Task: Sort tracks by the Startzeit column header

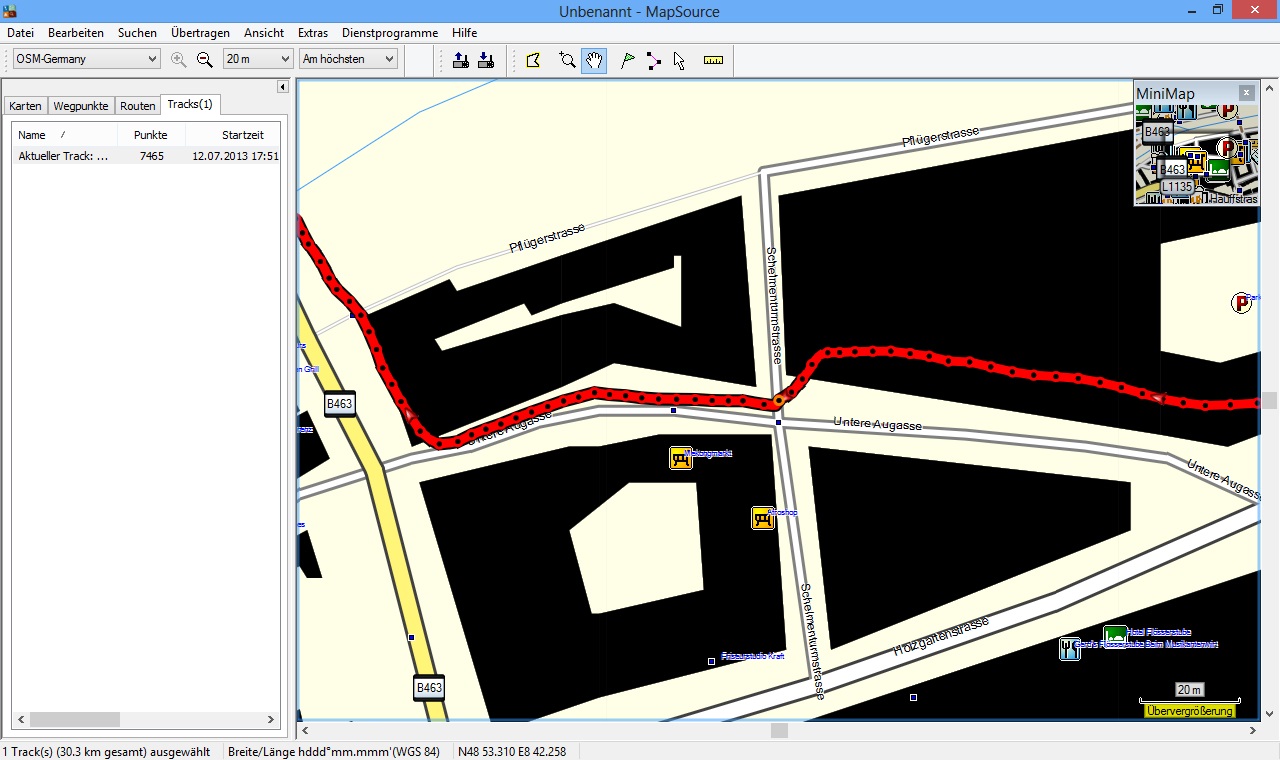Action: pos(234,135)
